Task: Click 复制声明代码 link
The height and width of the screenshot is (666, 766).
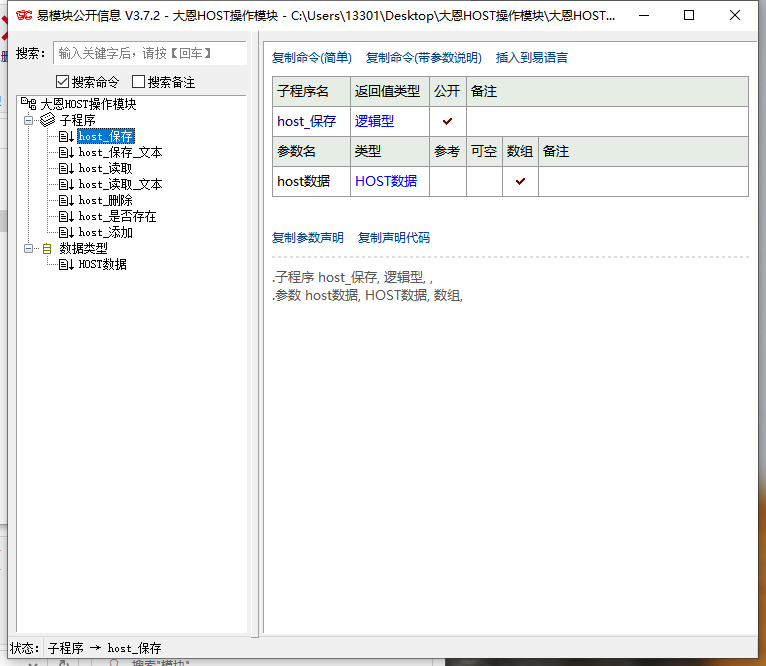Action: point(393,238)
